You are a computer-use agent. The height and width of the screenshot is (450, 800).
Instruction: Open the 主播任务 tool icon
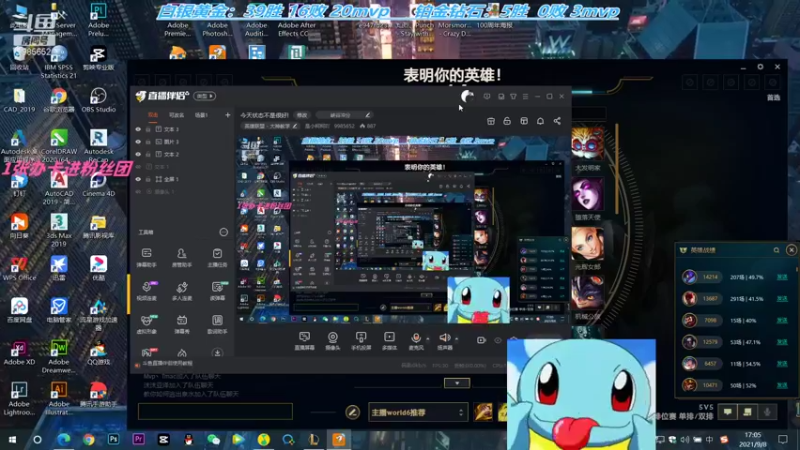[217, 257]
